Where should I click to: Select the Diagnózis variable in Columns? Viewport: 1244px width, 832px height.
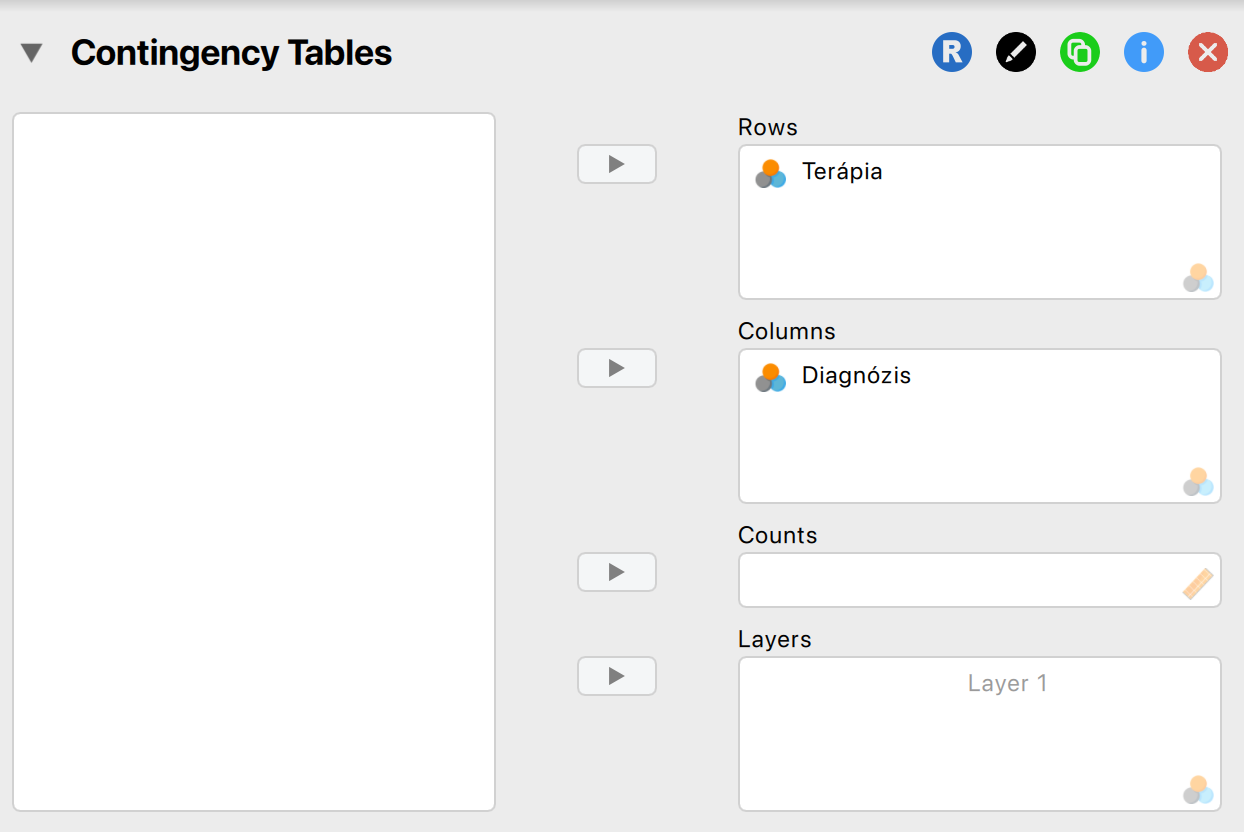(x=856, y=376)
